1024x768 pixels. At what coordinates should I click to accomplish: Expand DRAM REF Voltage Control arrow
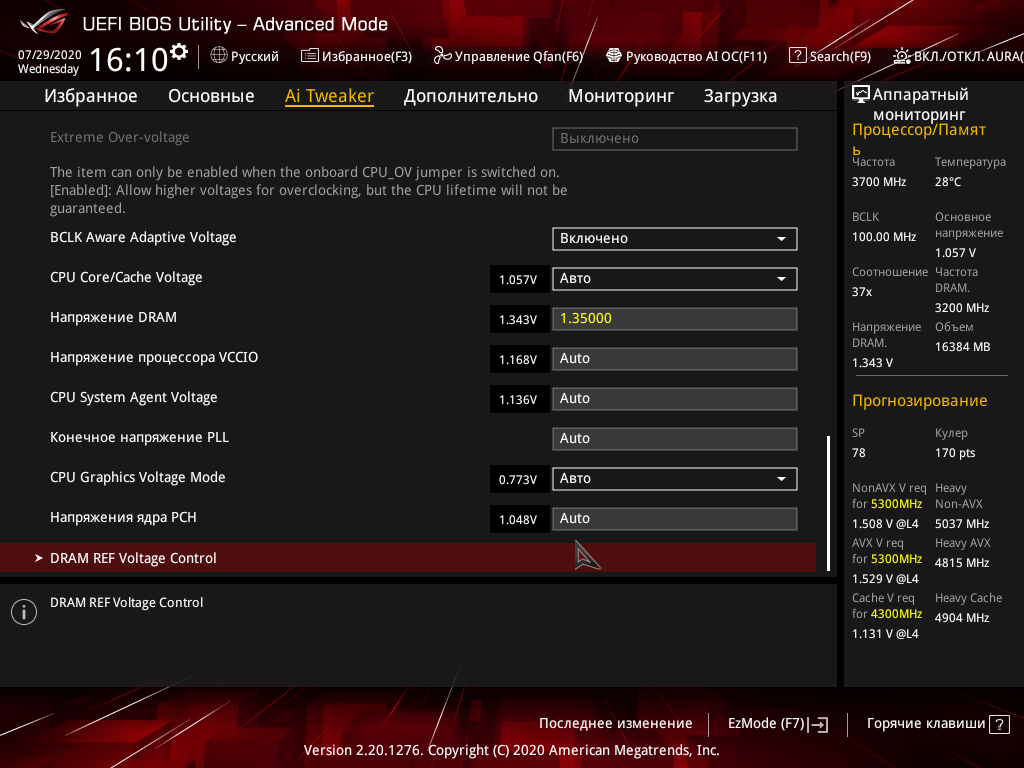(x=39, y=558)
